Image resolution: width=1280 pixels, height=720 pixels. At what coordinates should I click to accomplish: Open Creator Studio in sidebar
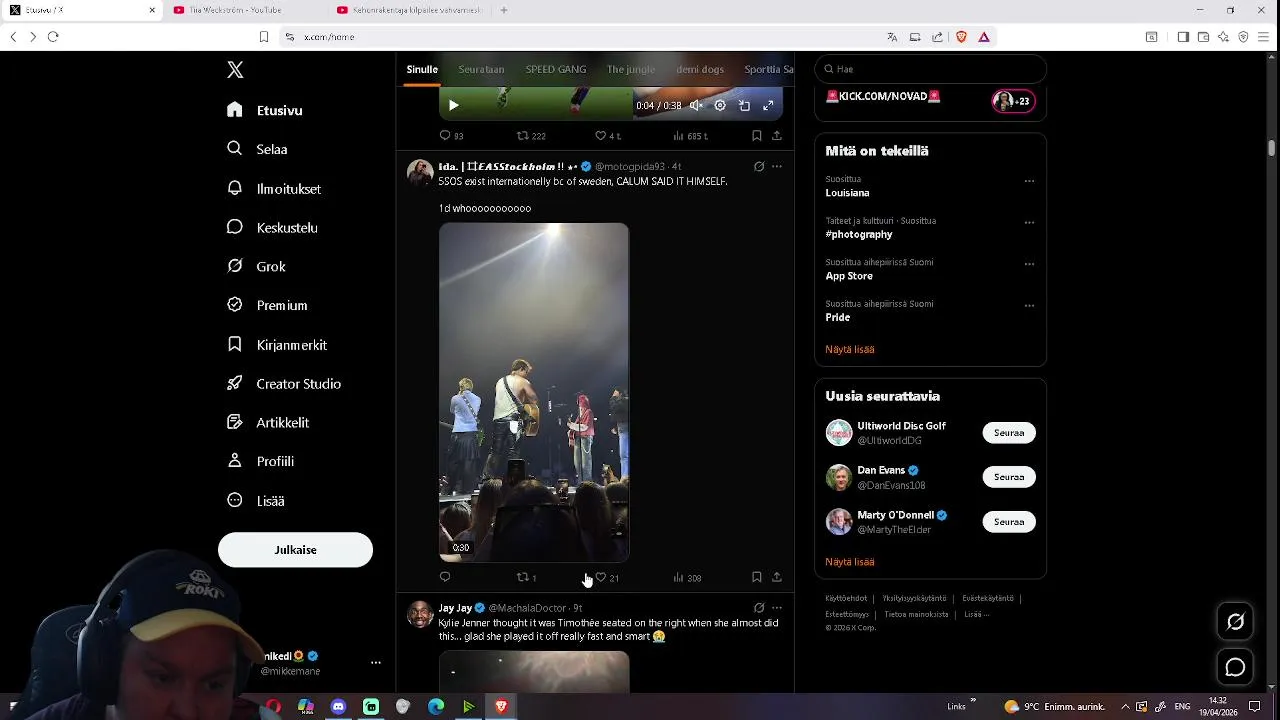[285, 383]
